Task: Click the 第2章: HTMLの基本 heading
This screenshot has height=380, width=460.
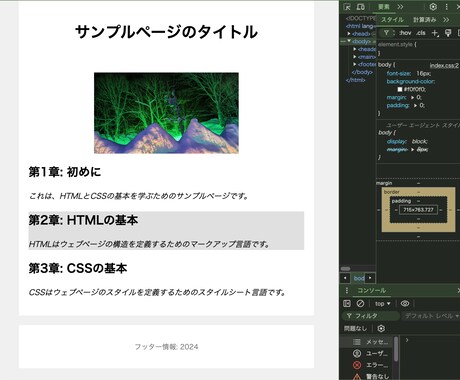Action: pyautogui.click(x=83, y=220)
